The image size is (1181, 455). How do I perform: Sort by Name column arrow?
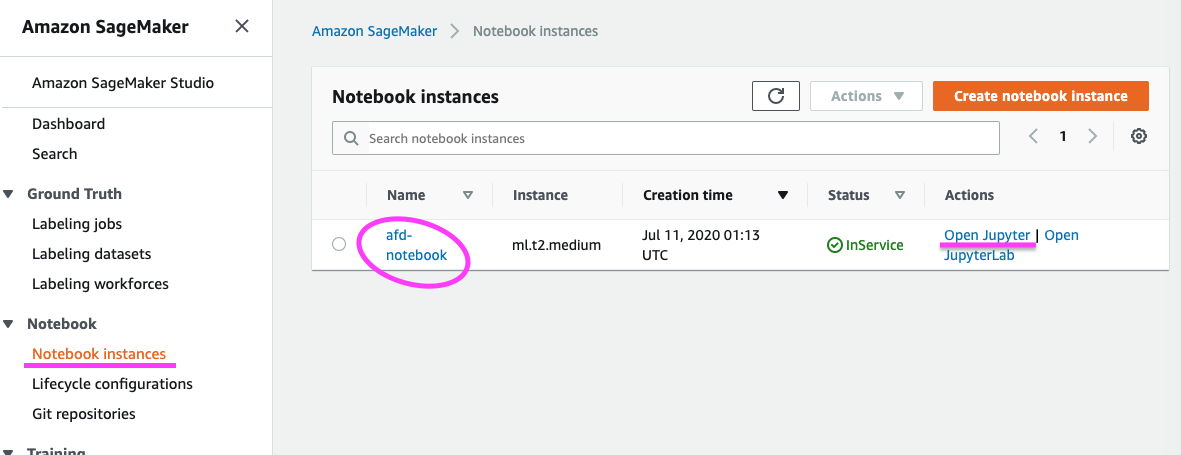(467, 195)
